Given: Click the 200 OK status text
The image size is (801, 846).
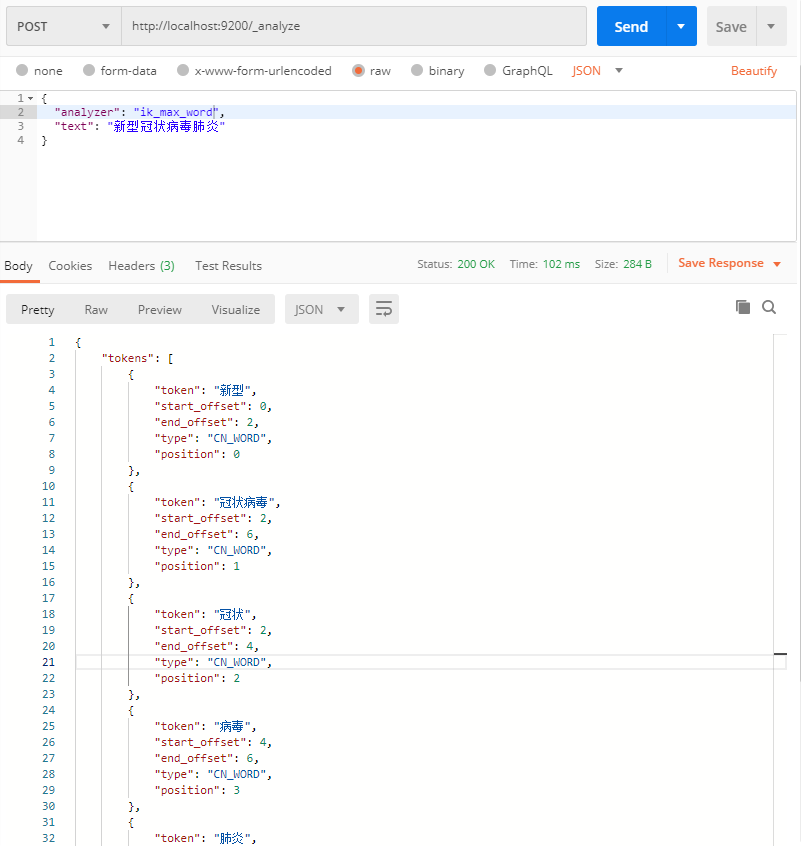Looking at the screenshot, I should pos(476,264).
